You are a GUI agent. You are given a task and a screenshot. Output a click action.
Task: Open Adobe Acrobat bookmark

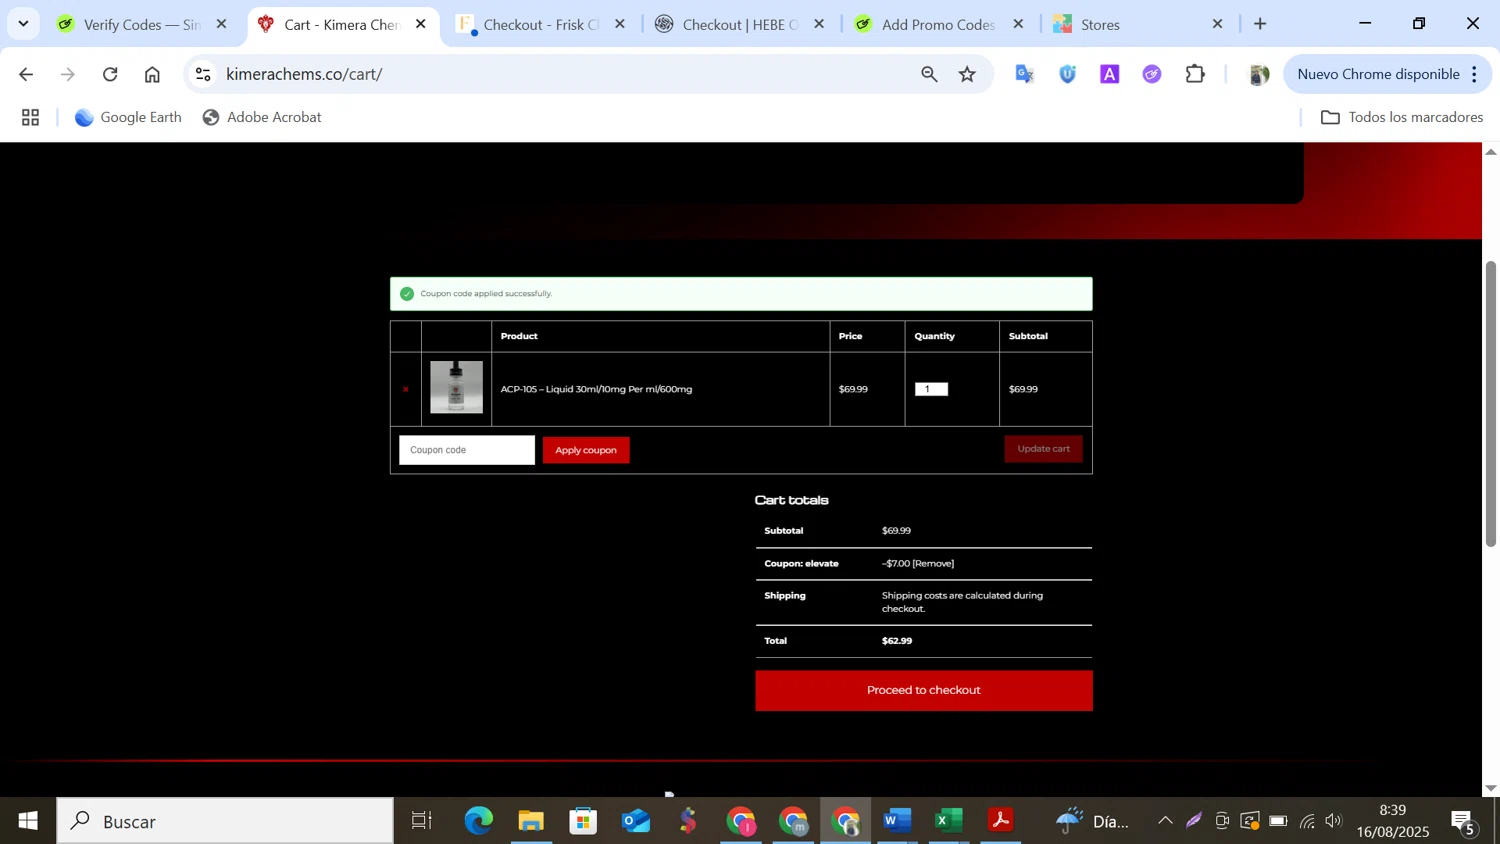pos(262,117)
